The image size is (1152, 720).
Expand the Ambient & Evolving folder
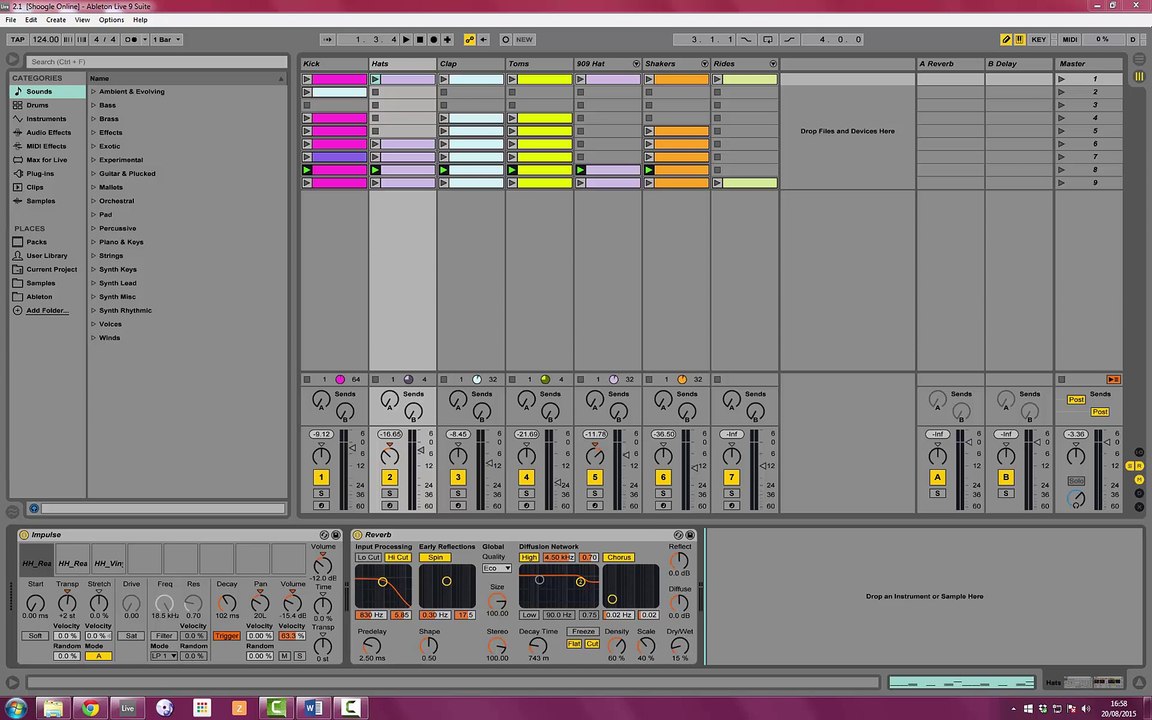click(93, 92)
